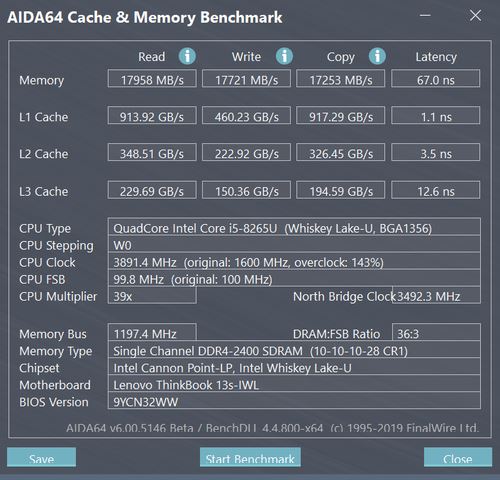Click the DRAM:FSB Ratio 36:3 field
The image size is (500, 480).
point(436,332)
